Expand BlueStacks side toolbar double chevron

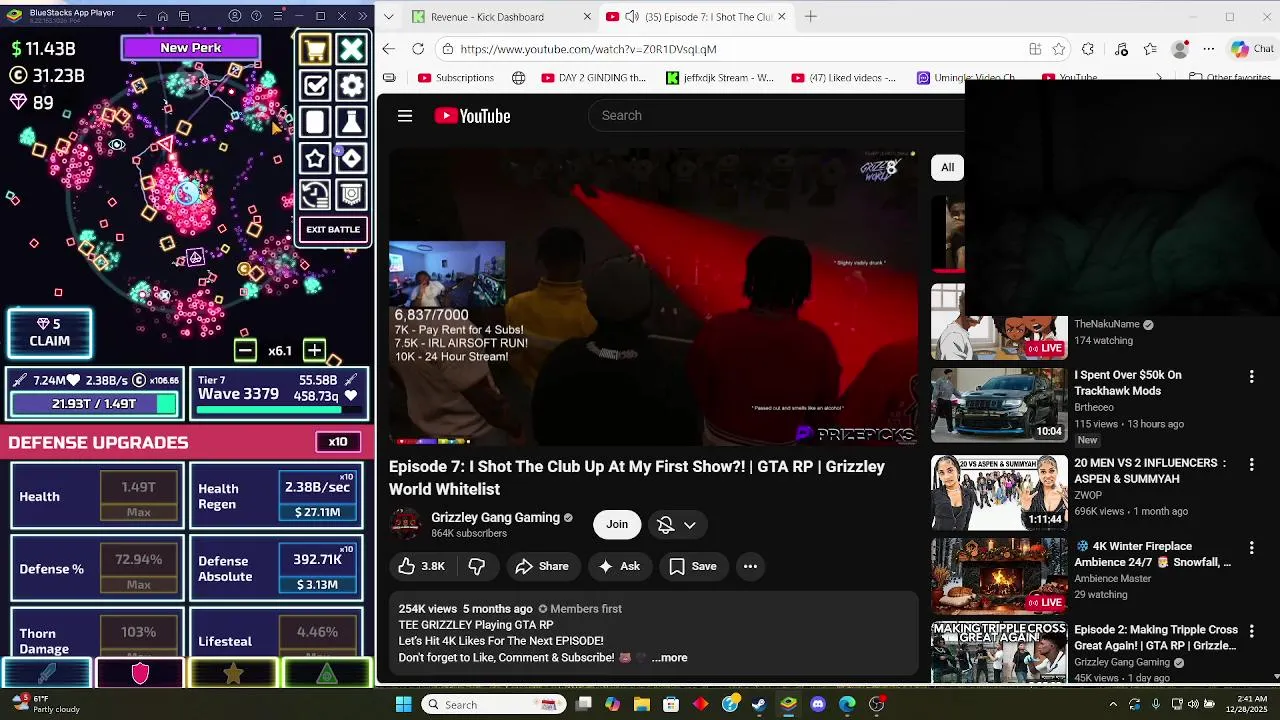(x=362, y=16)
